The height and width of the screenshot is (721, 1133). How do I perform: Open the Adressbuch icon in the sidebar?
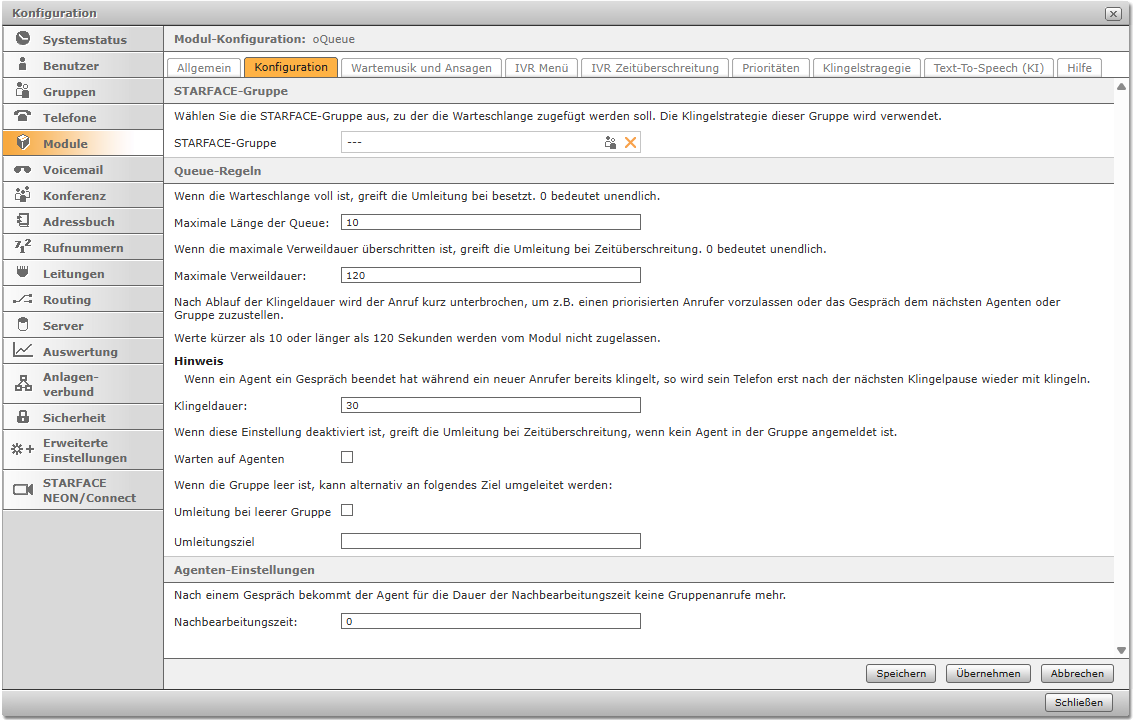tap(23, 221)
